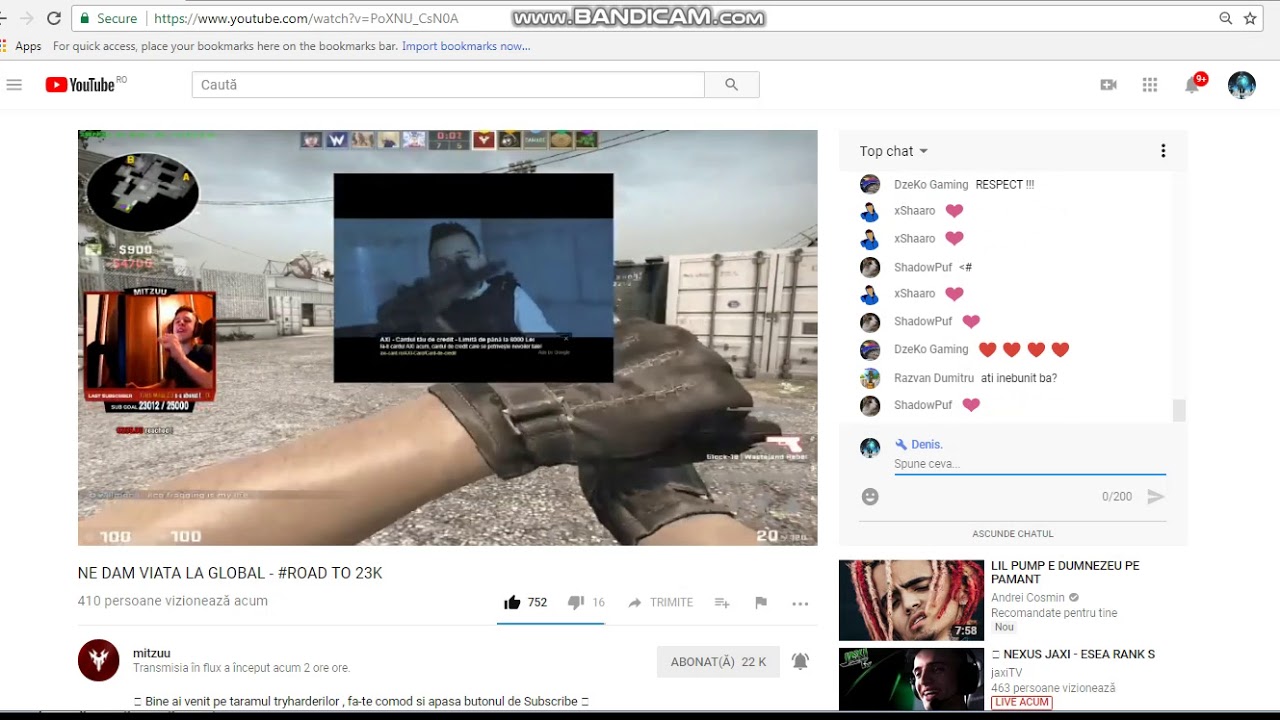
Task: Toggle the channel notification bell
Action: point(800,661)
